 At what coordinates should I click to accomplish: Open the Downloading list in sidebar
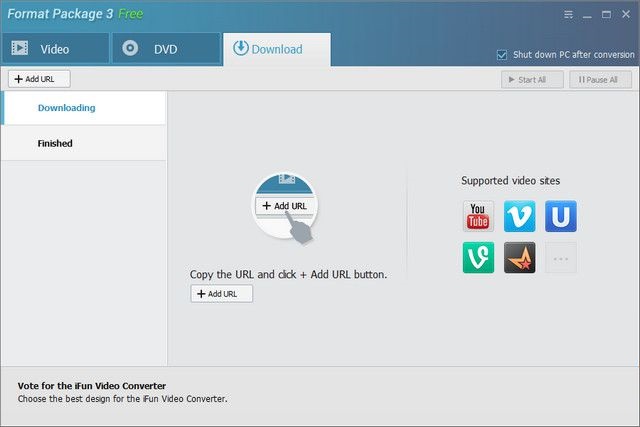tap(84, 108)
